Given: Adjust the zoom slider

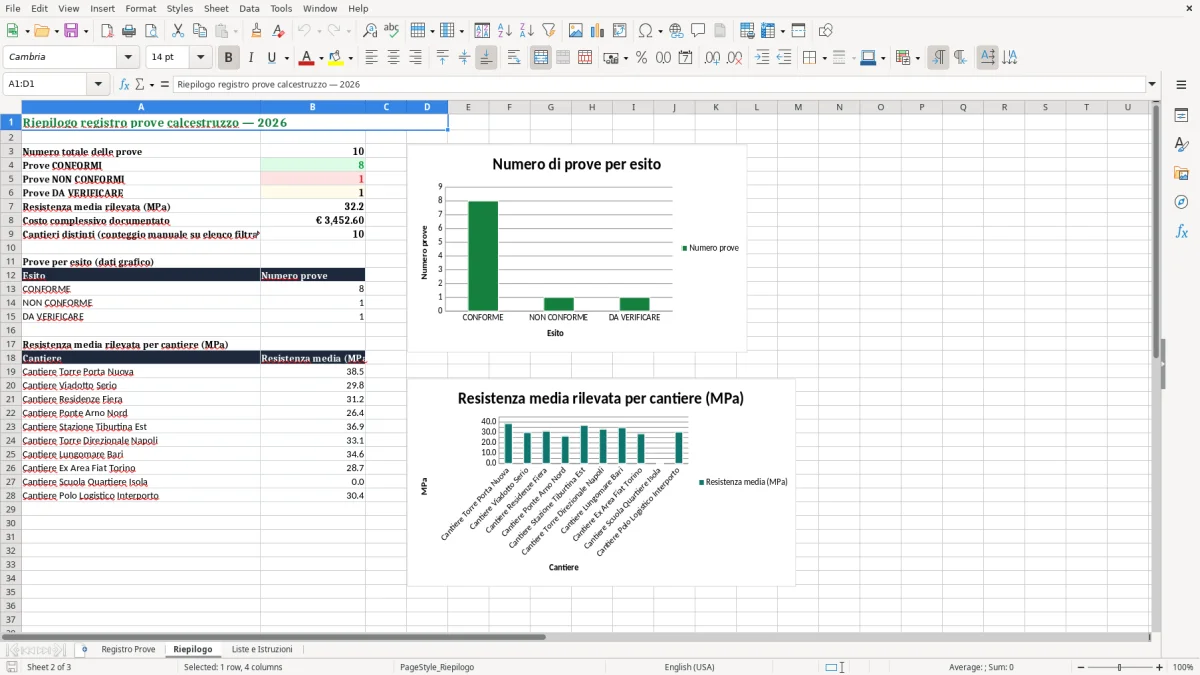Looking at the screenshot, I should click(1119, 667).
